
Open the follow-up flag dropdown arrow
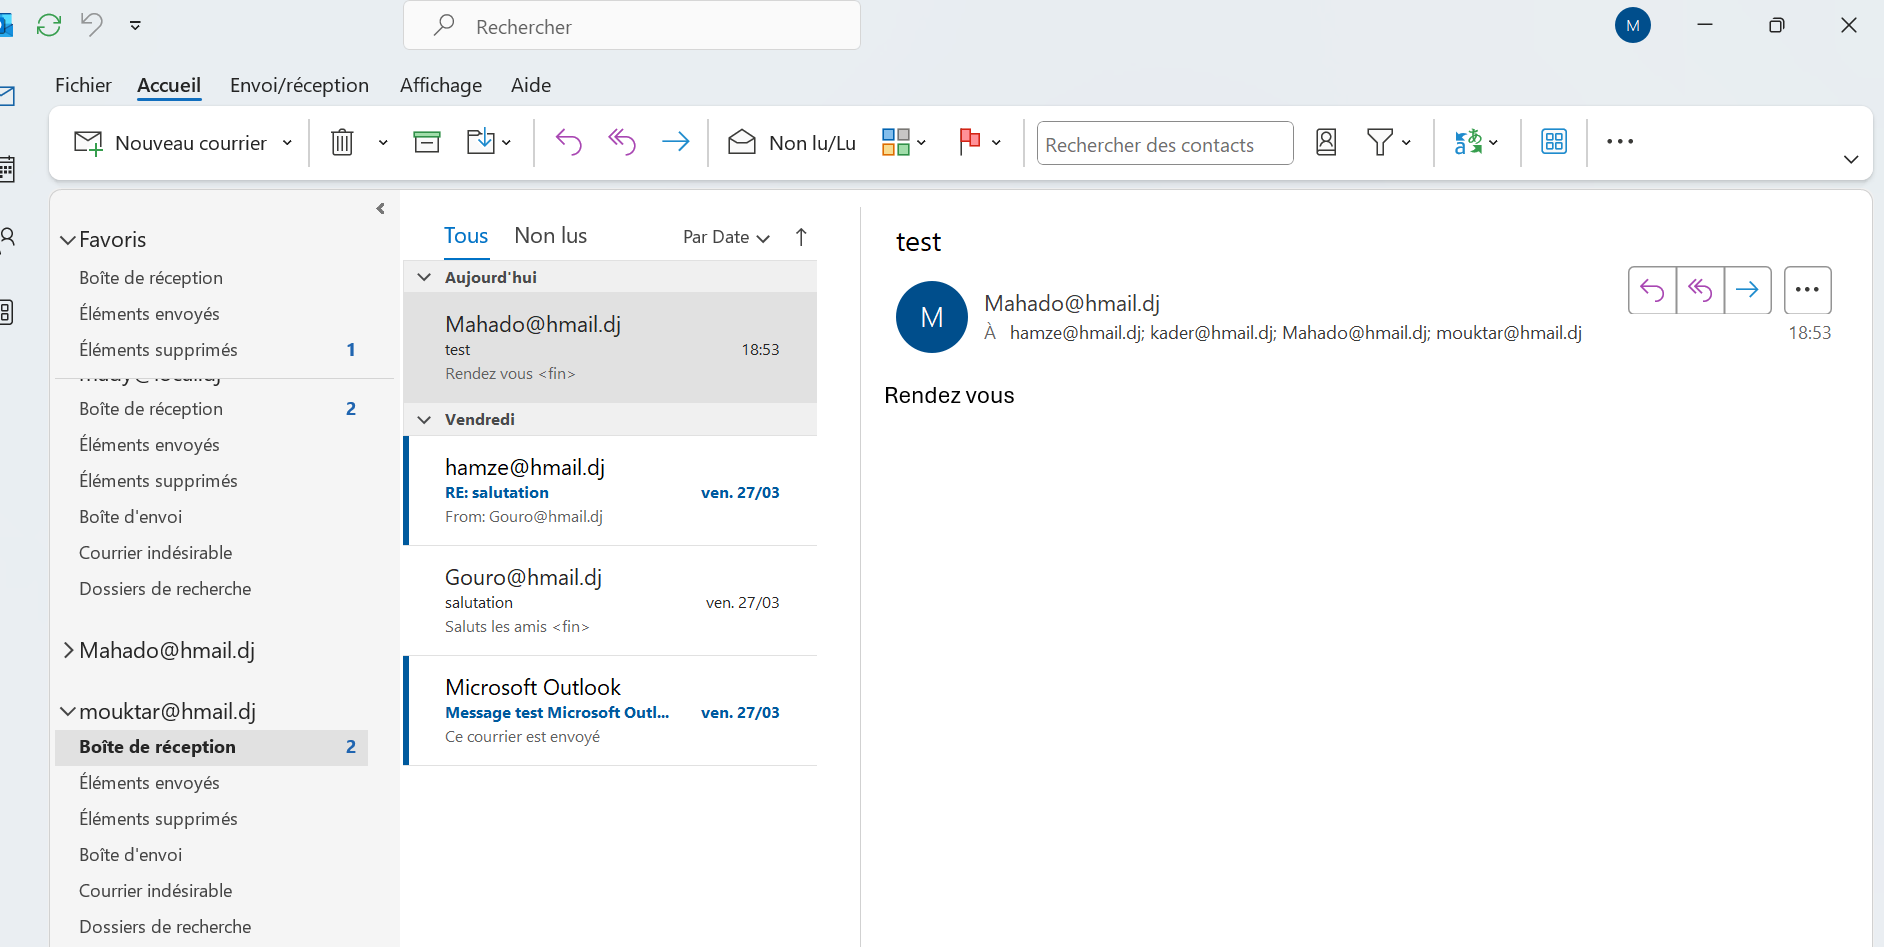click(996, 143)
